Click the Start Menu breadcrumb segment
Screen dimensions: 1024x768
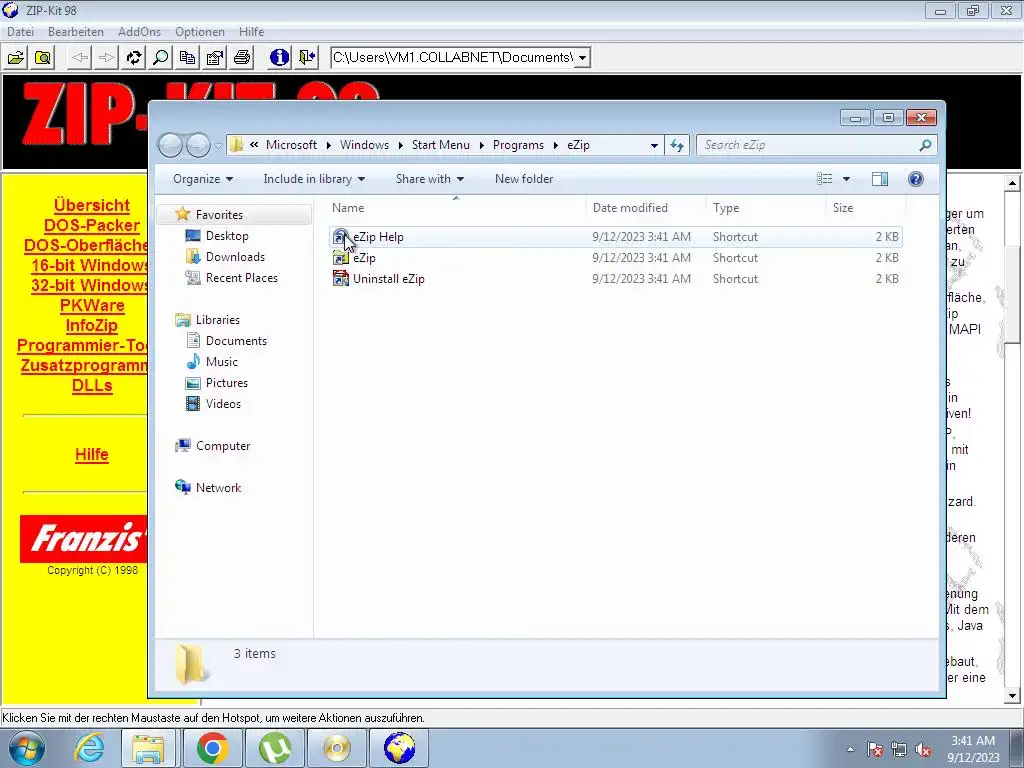pos(440,145)
